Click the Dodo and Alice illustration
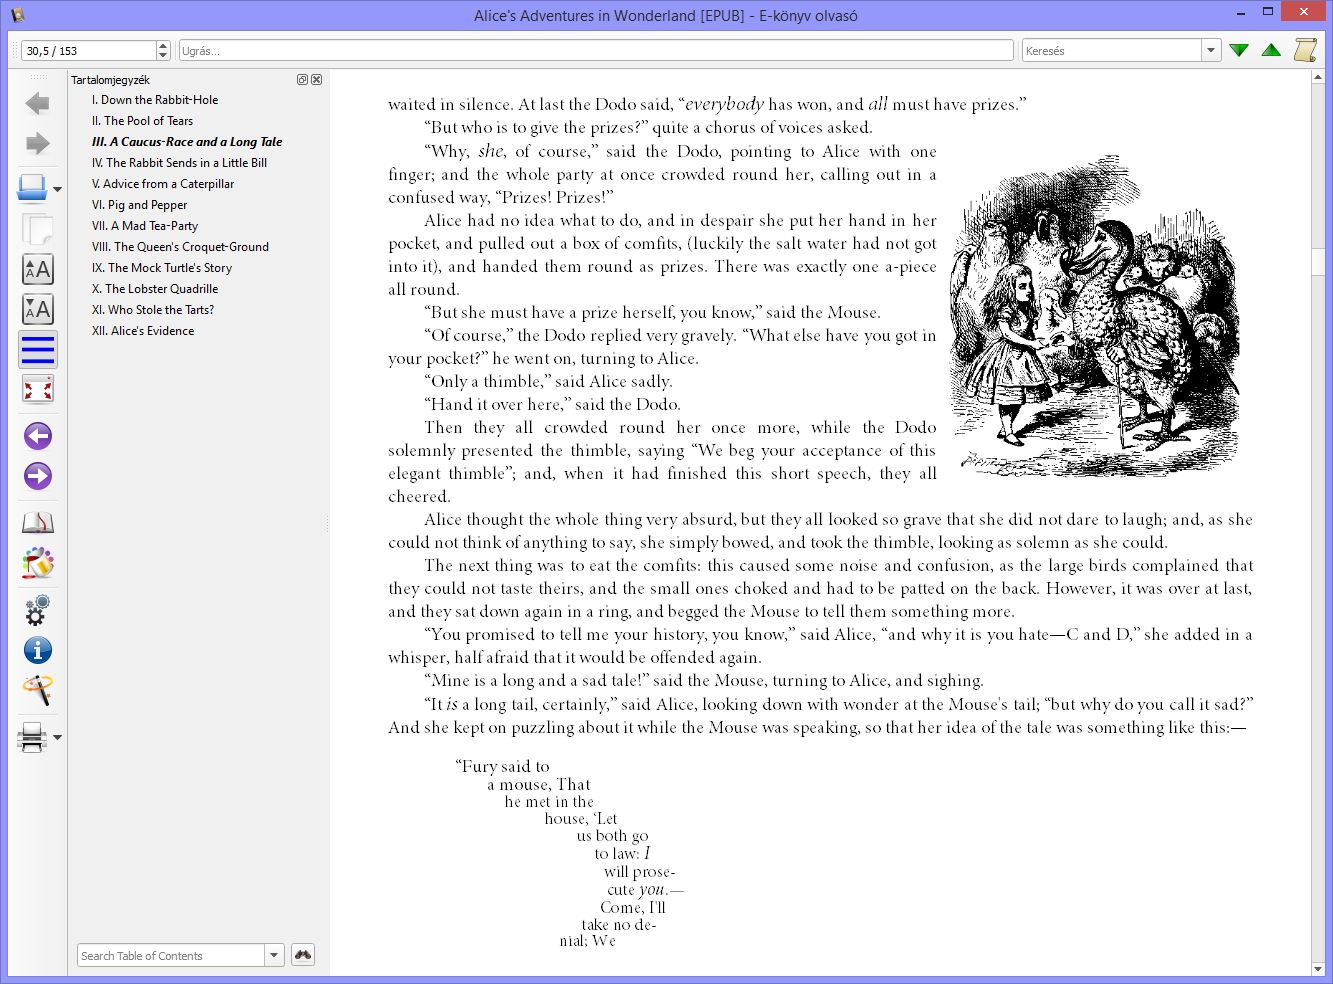 1097,315
